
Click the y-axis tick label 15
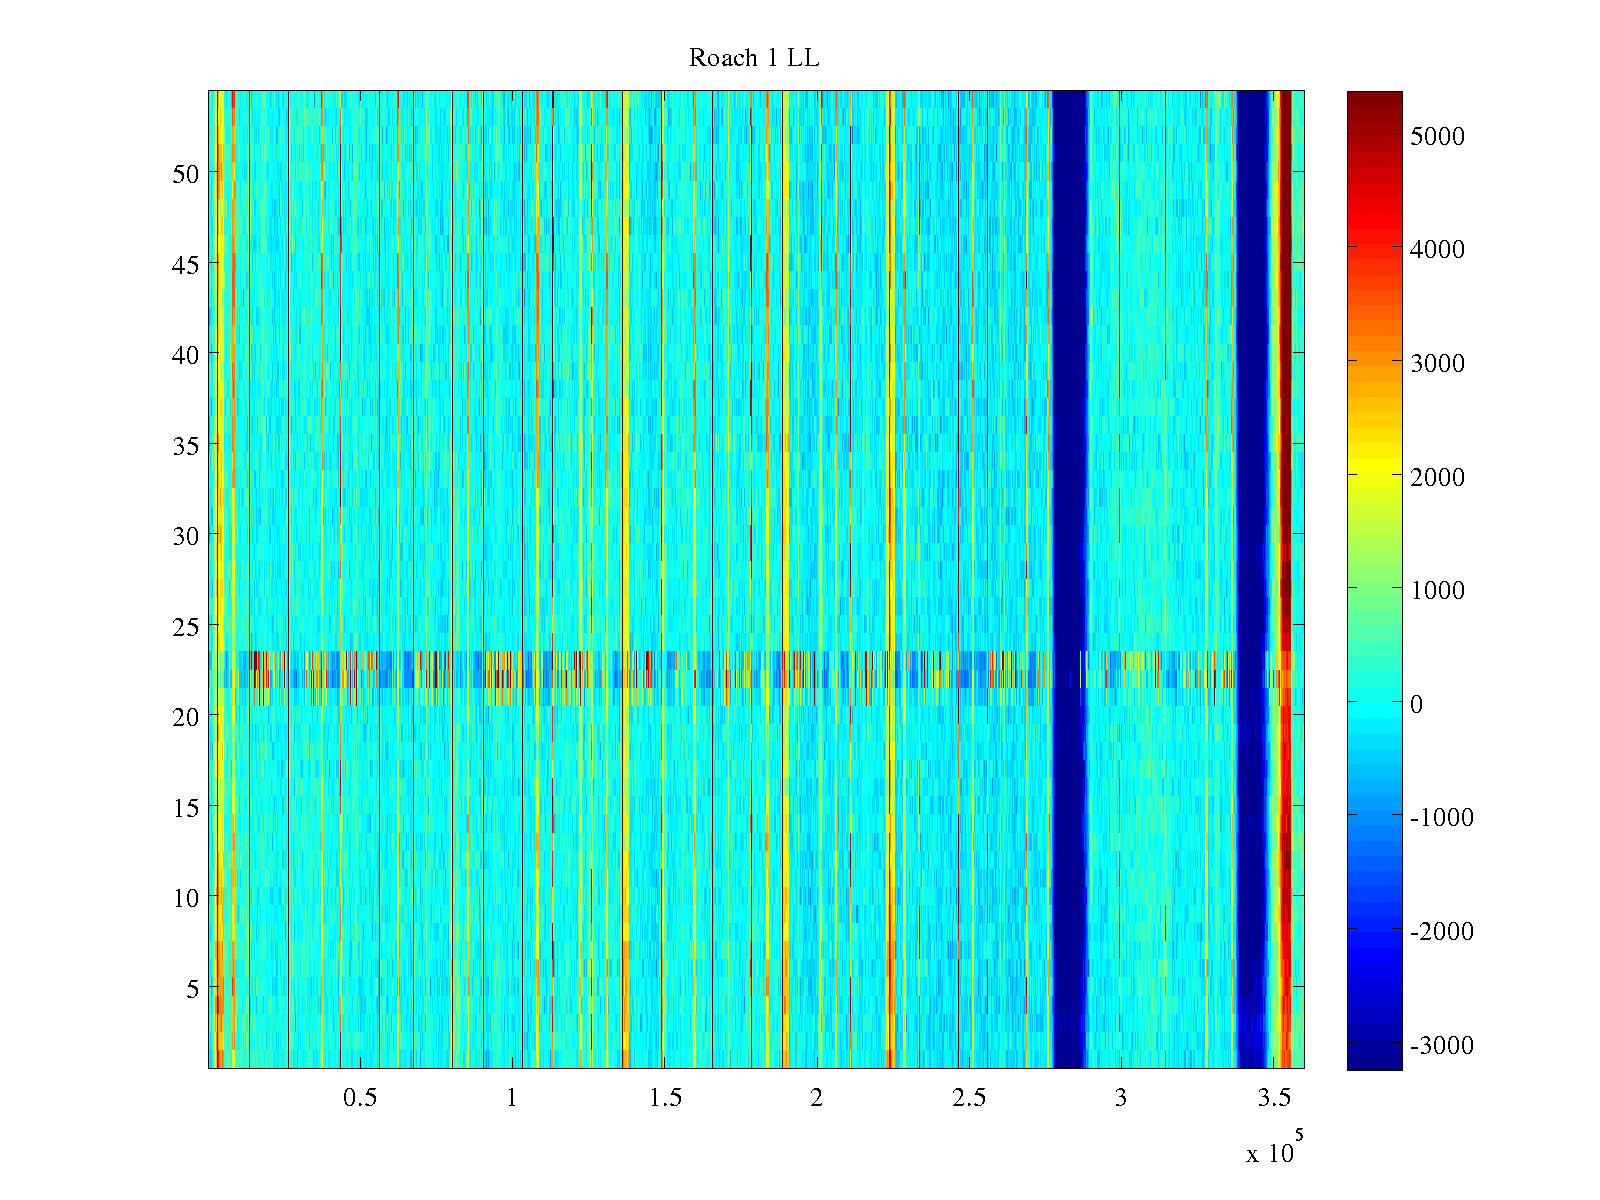pyautogui.click(x=186, y=807)
